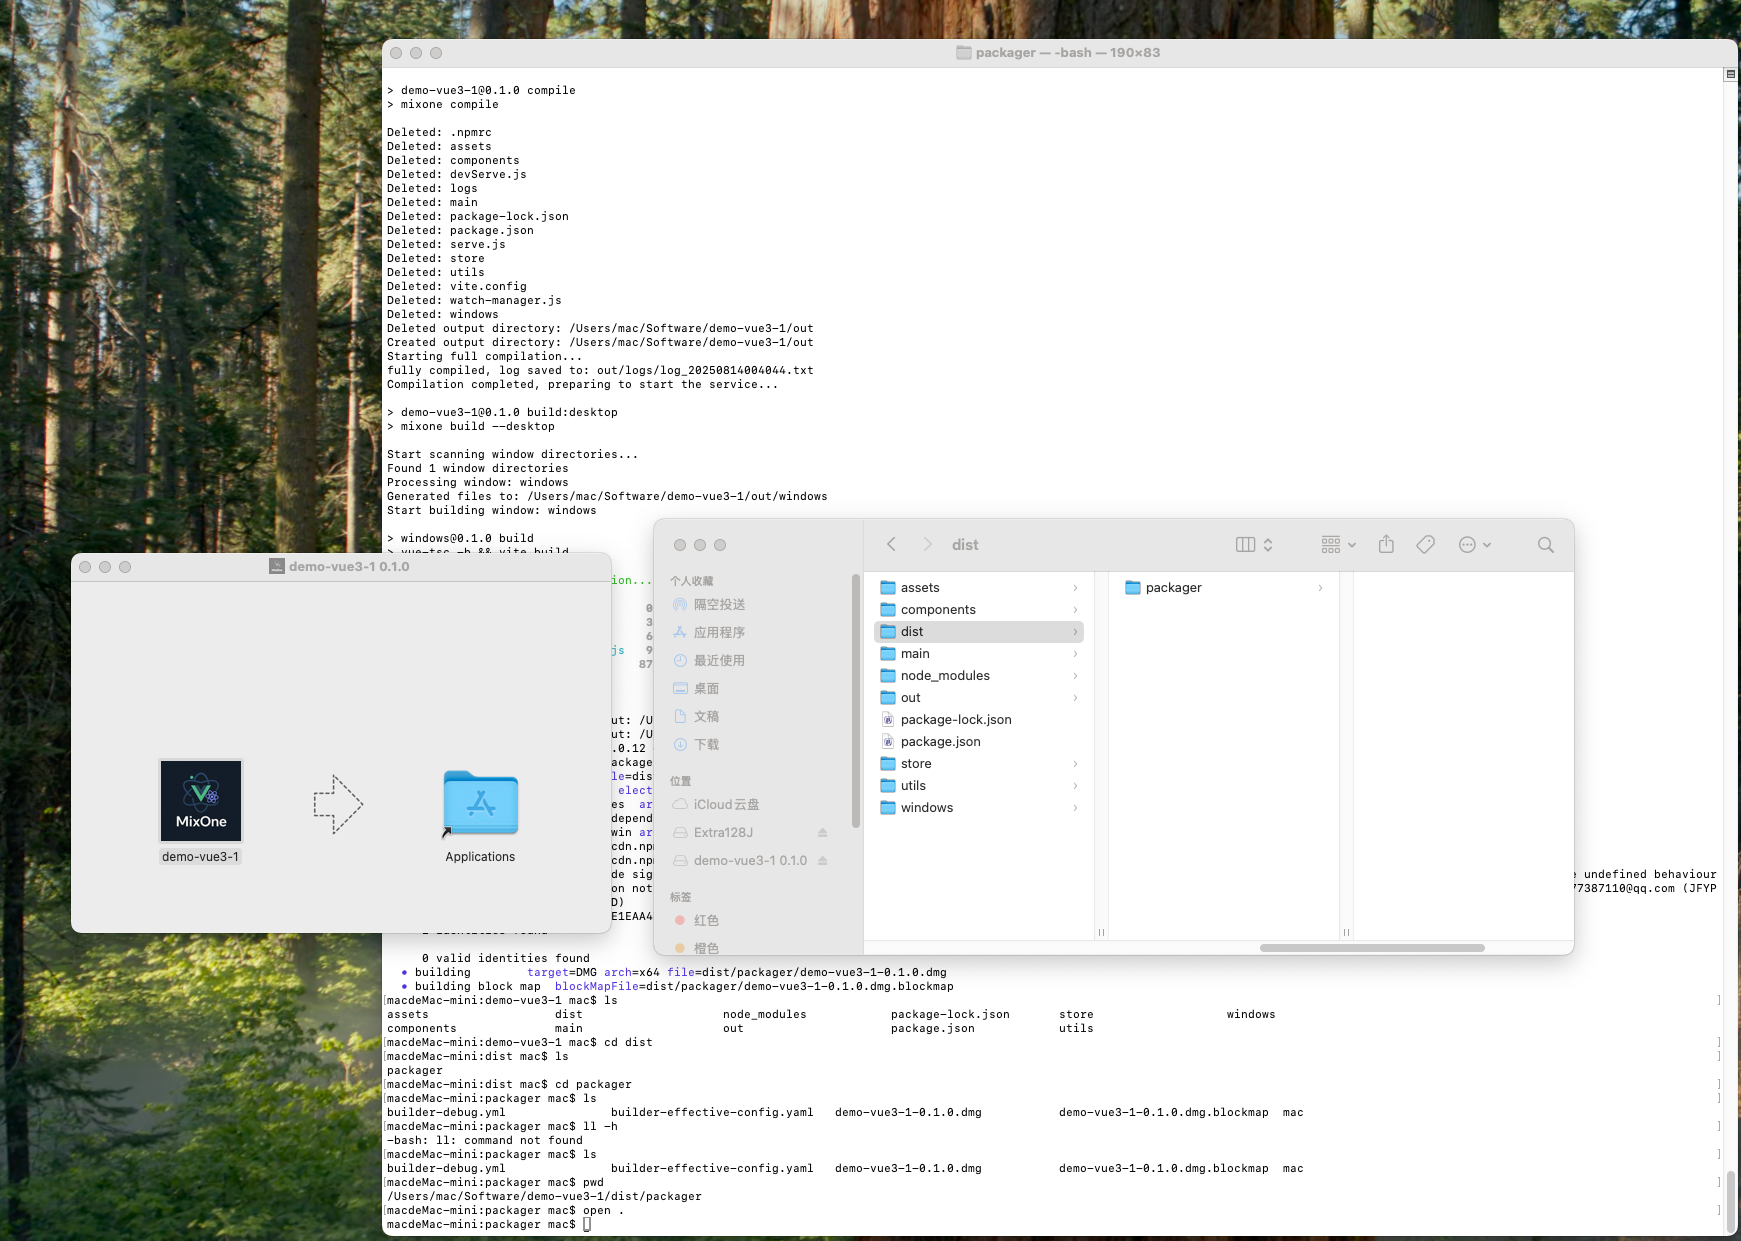Eject the demo-vue3-1 0.1.0 volume
The height and width of the screenshot is (1241, 1741).
(x=823, y=860)
